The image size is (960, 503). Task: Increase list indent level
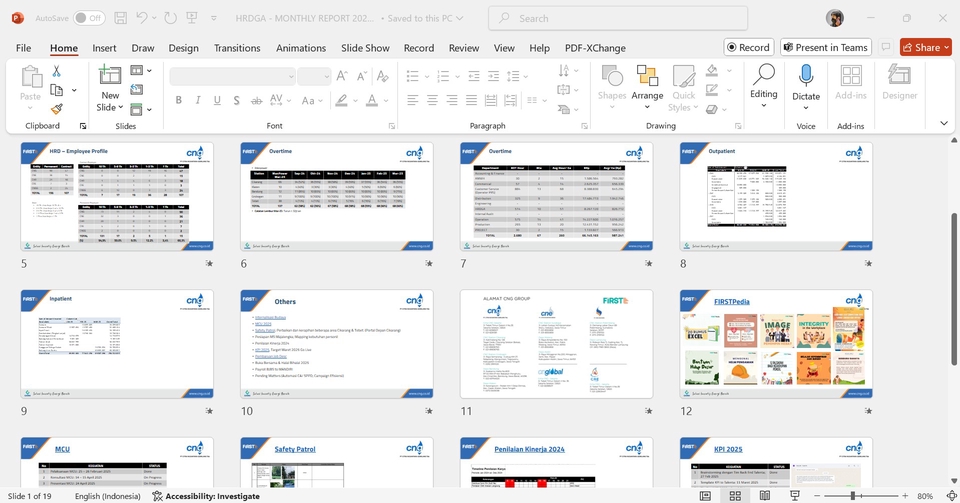pos(493,76)
